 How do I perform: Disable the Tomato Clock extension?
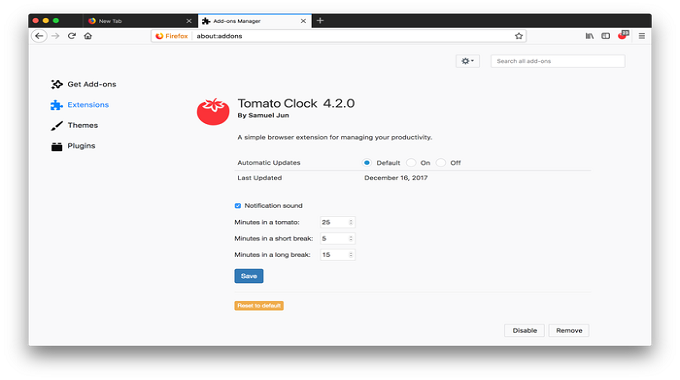[x=524, y=331]
